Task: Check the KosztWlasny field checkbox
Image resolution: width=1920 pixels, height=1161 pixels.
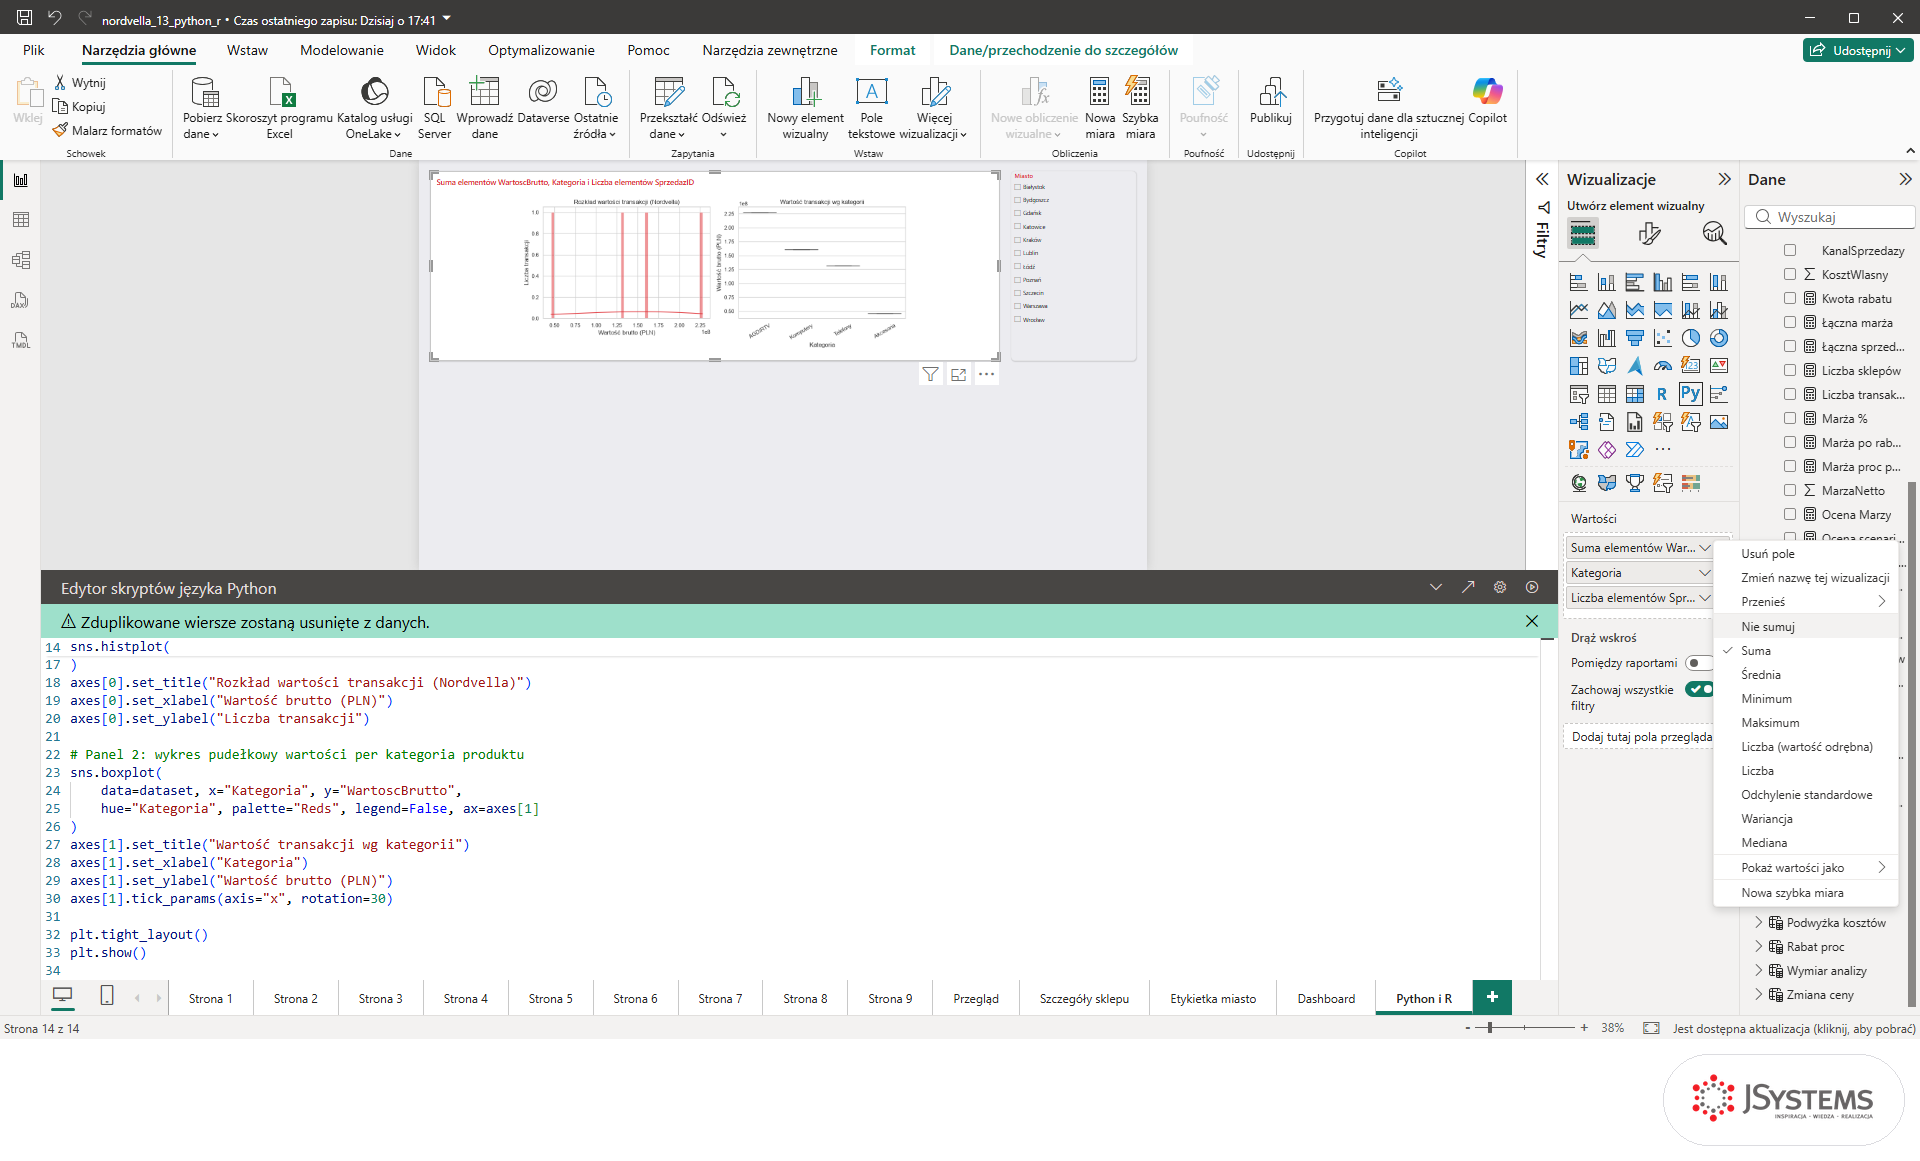Action: tap(1790, 274)
